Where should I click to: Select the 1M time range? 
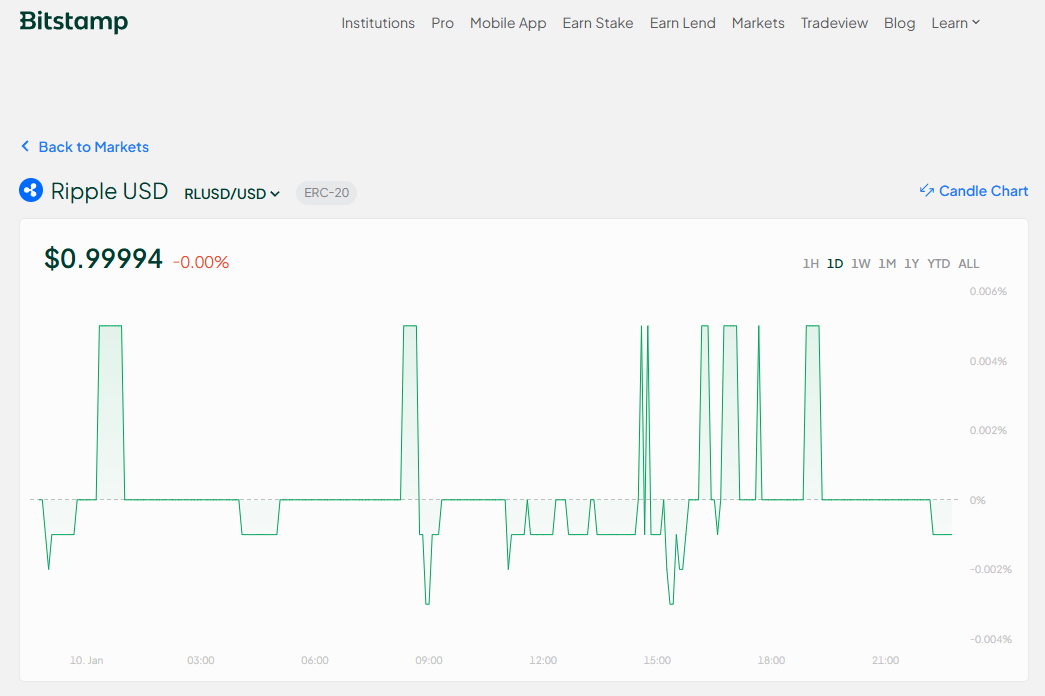click(x=887, y=263)
